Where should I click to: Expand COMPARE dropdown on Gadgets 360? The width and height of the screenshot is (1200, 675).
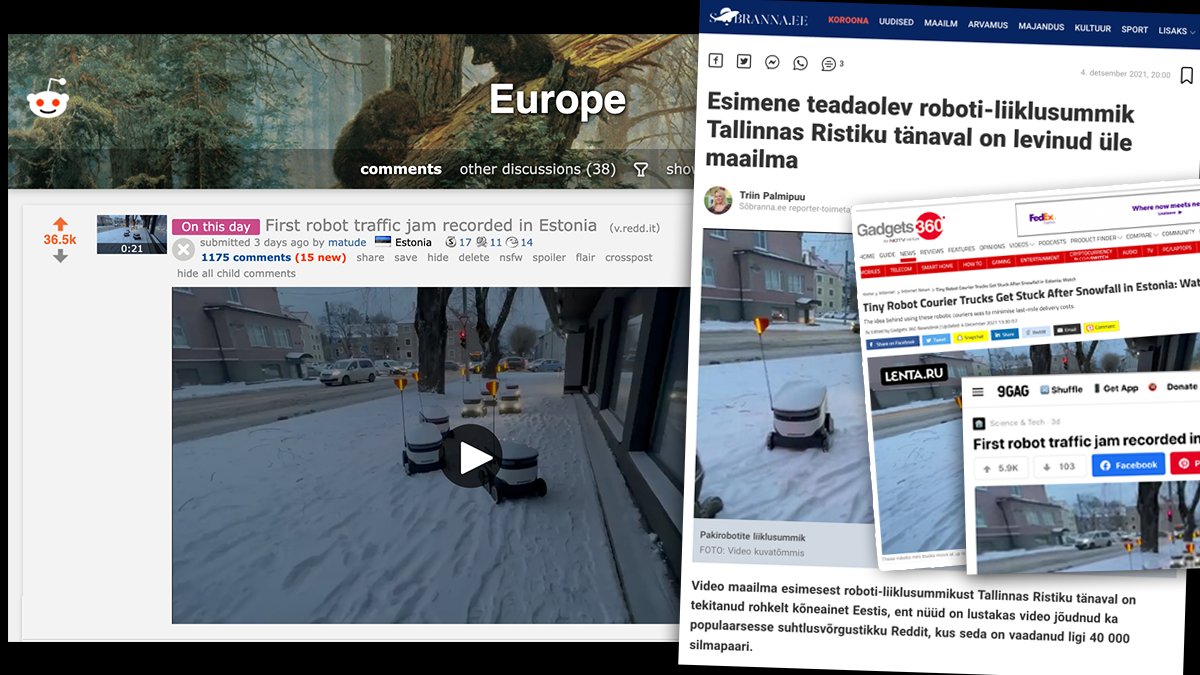click(x=1141, y=236)
